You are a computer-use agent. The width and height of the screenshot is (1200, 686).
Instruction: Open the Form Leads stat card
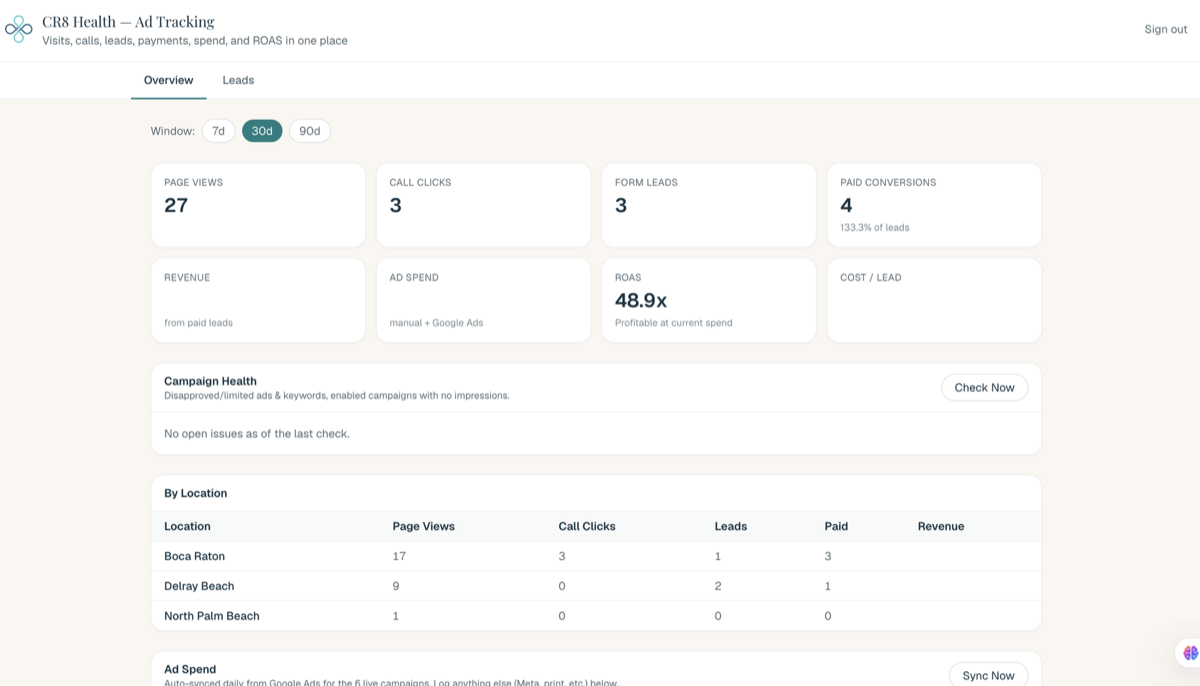(x=709, y=205)
